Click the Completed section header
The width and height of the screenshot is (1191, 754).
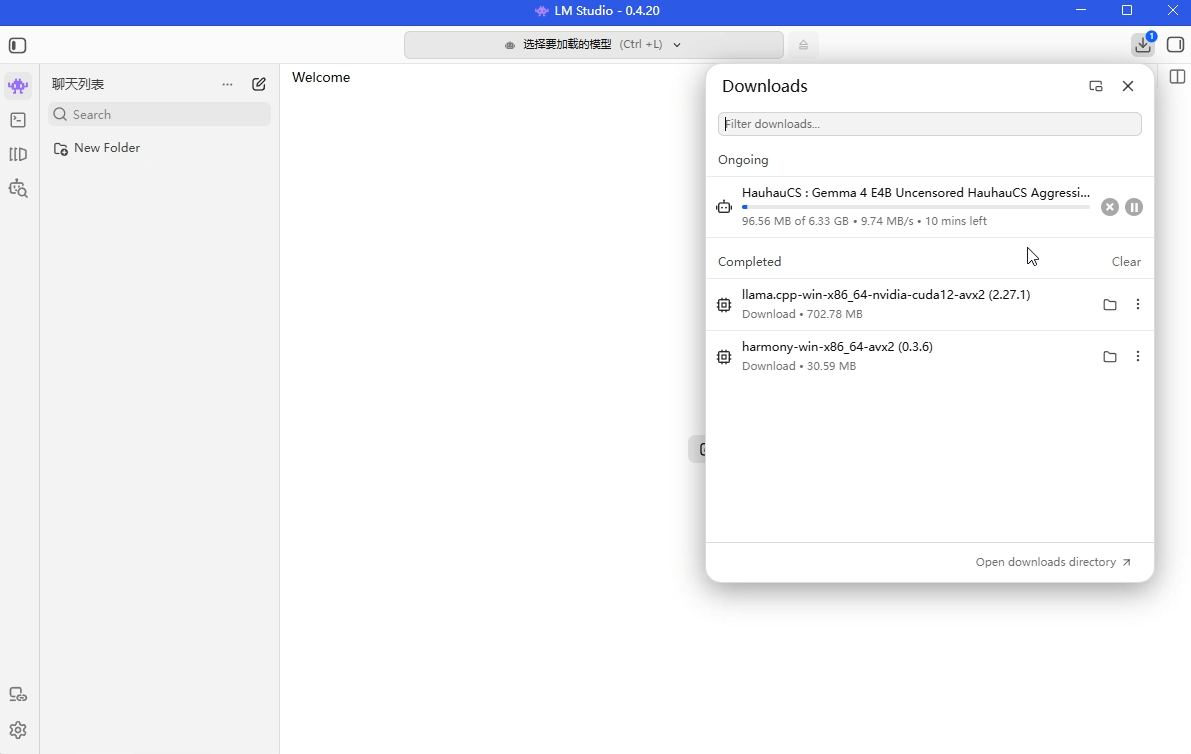(749, 261)
